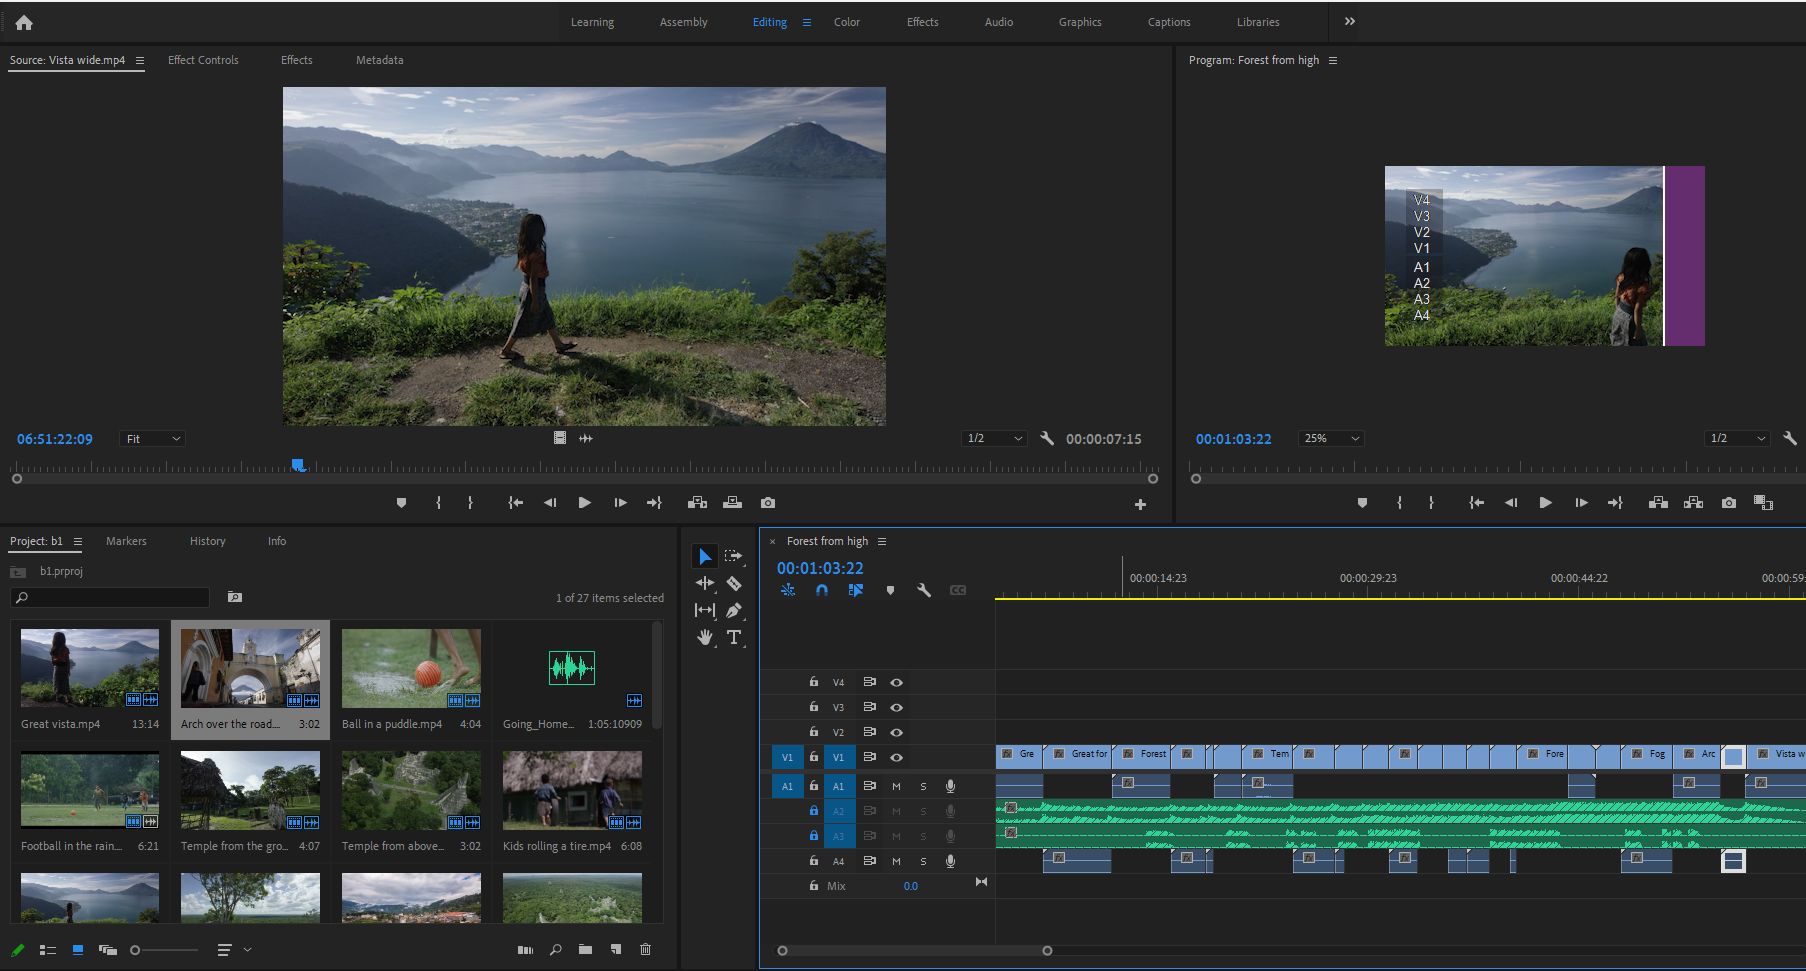Add marker in timeline panel
Viewport: 1806px width, 971px height.
coord(890,590)
